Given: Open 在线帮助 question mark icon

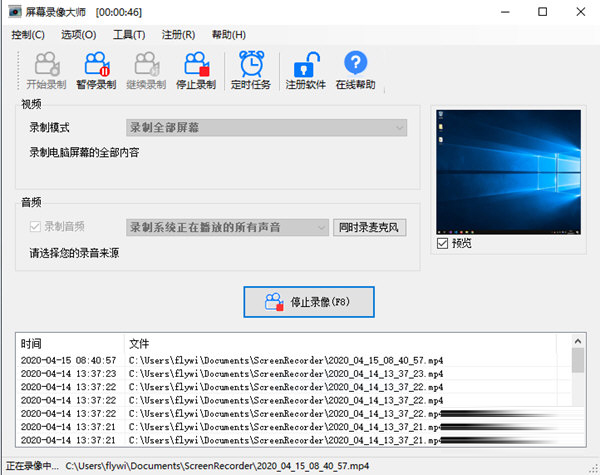Looking at the screenshot, I should (x=355, y=70).
